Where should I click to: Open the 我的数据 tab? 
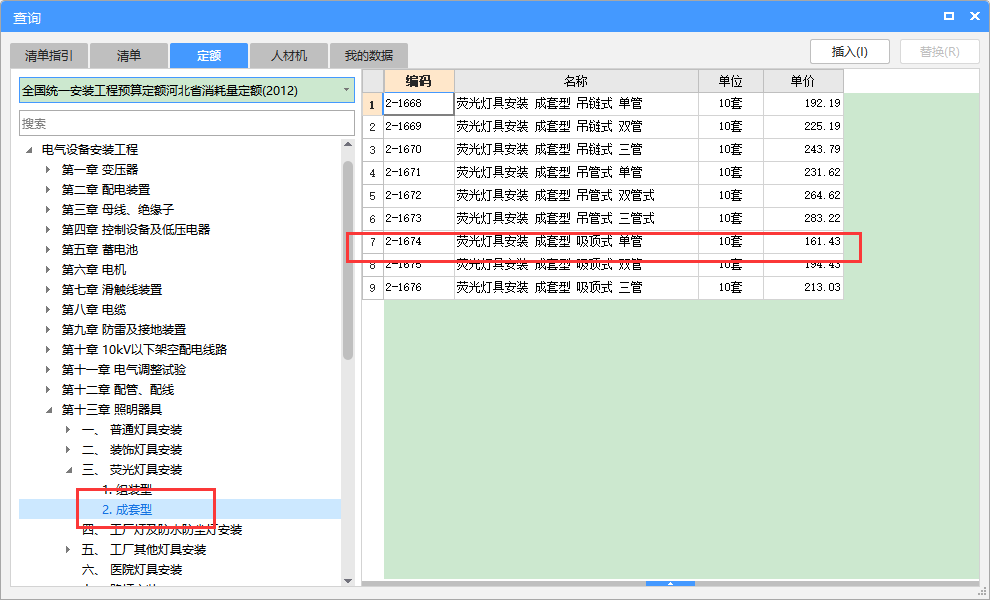[369, 56]
